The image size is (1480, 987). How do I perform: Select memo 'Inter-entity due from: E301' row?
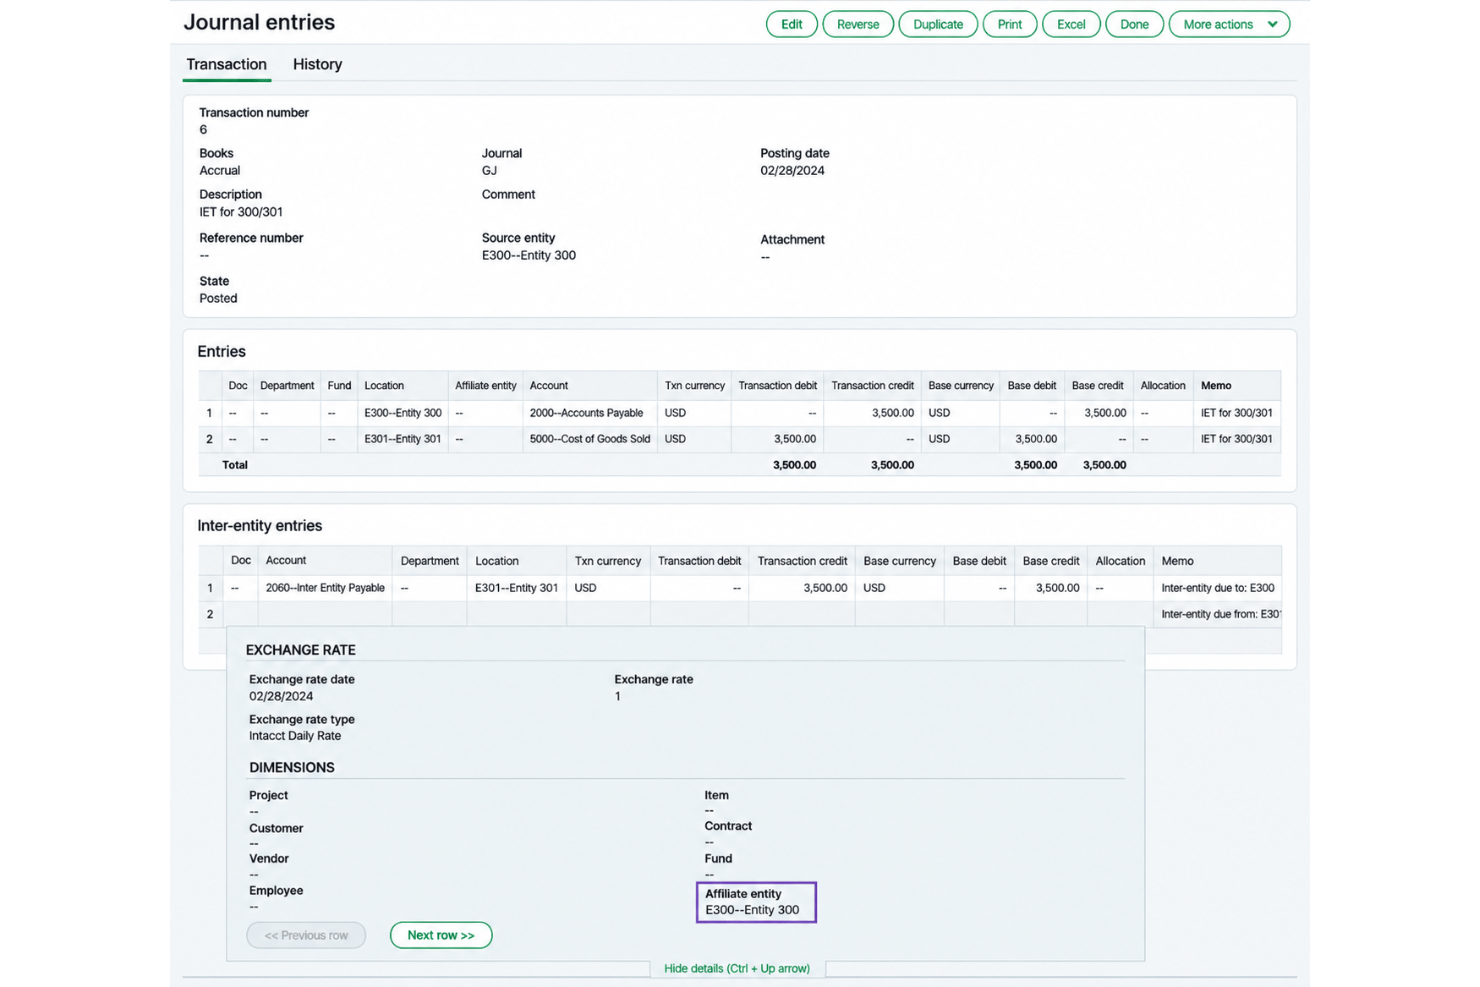click(x=1217, y=613)
